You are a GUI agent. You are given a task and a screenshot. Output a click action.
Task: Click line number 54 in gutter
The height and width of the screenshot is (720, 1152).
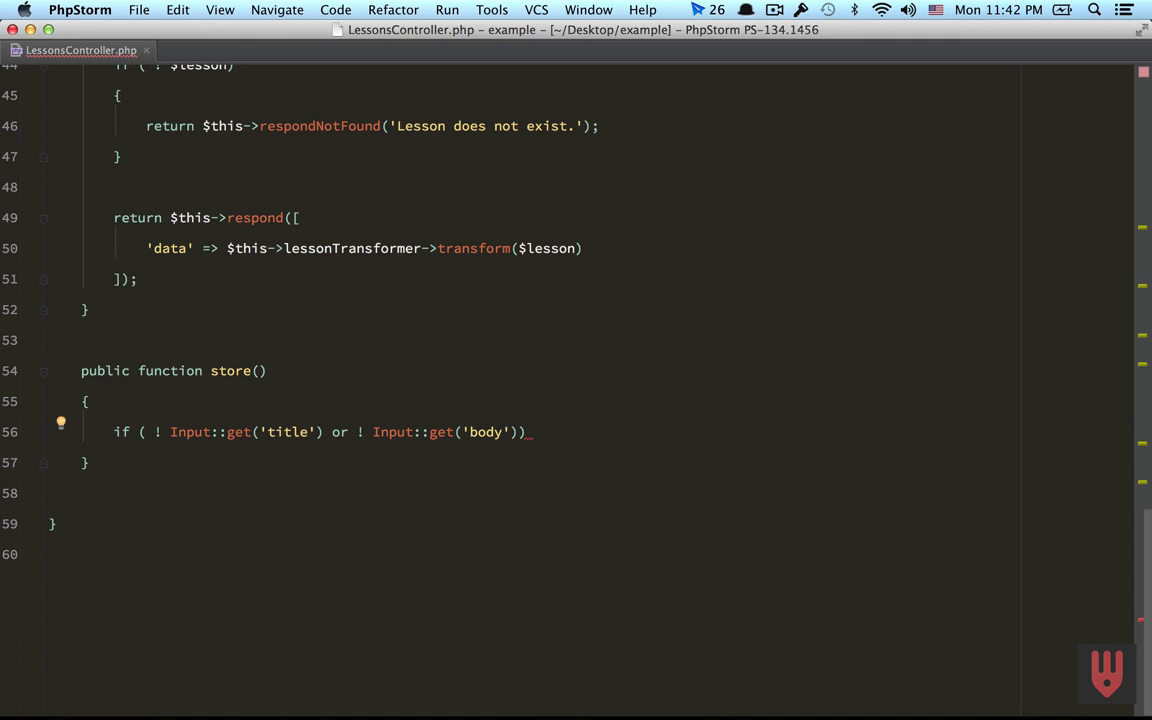click(10, 370)
